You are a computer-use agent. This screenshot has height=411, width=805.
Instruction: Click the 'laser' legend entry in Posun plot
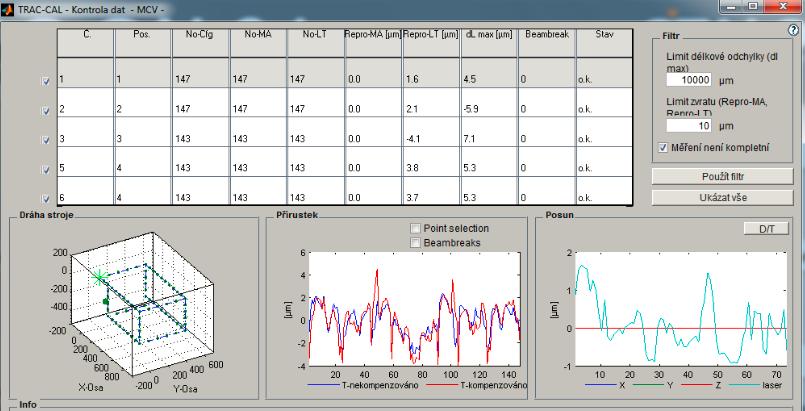773,385
